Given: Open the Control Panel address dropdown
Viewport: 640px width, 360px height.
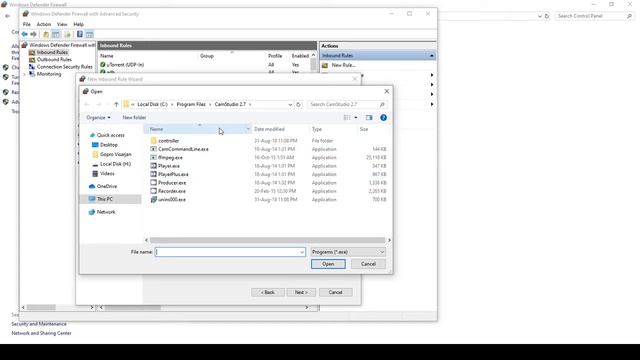Looking at the screenshot, I should pyautogui.click(x=540, y=16).
